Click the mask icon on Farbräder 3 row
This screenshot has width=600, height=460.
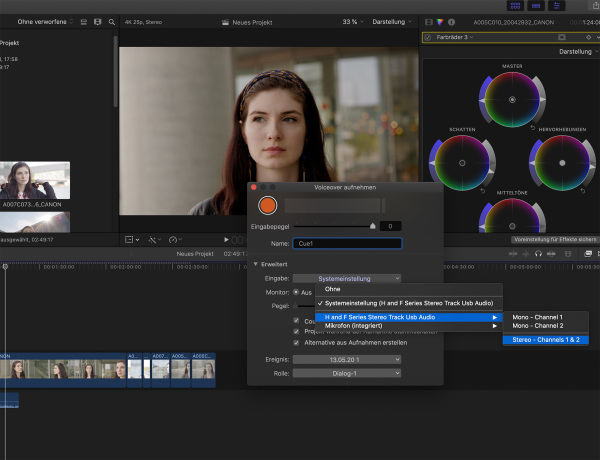tap(562, 37)
